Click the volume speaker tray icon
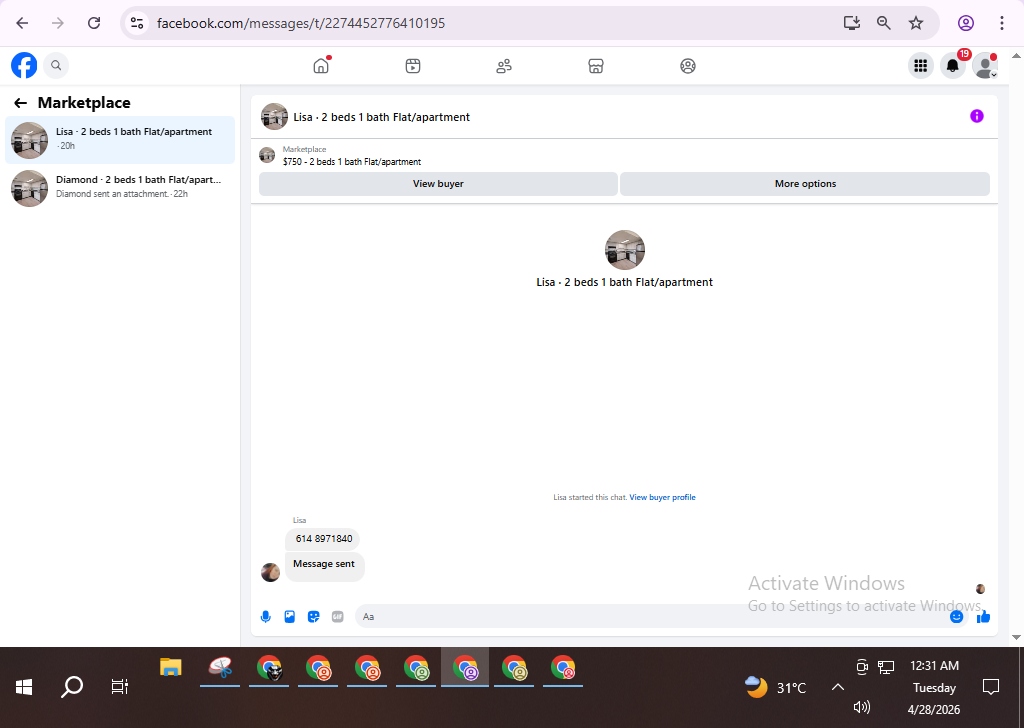Image resolution: width=1024 pixels, height=728 pixels. pos(862,707)
